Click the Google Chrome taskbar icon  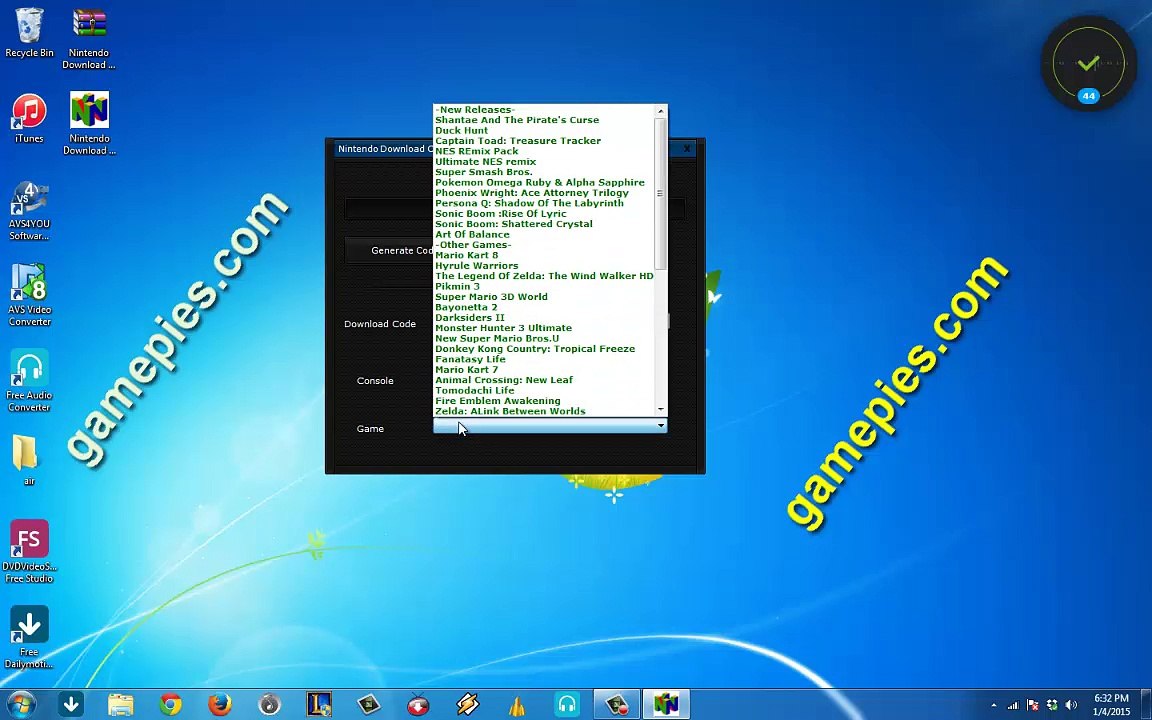coord(170,705)
